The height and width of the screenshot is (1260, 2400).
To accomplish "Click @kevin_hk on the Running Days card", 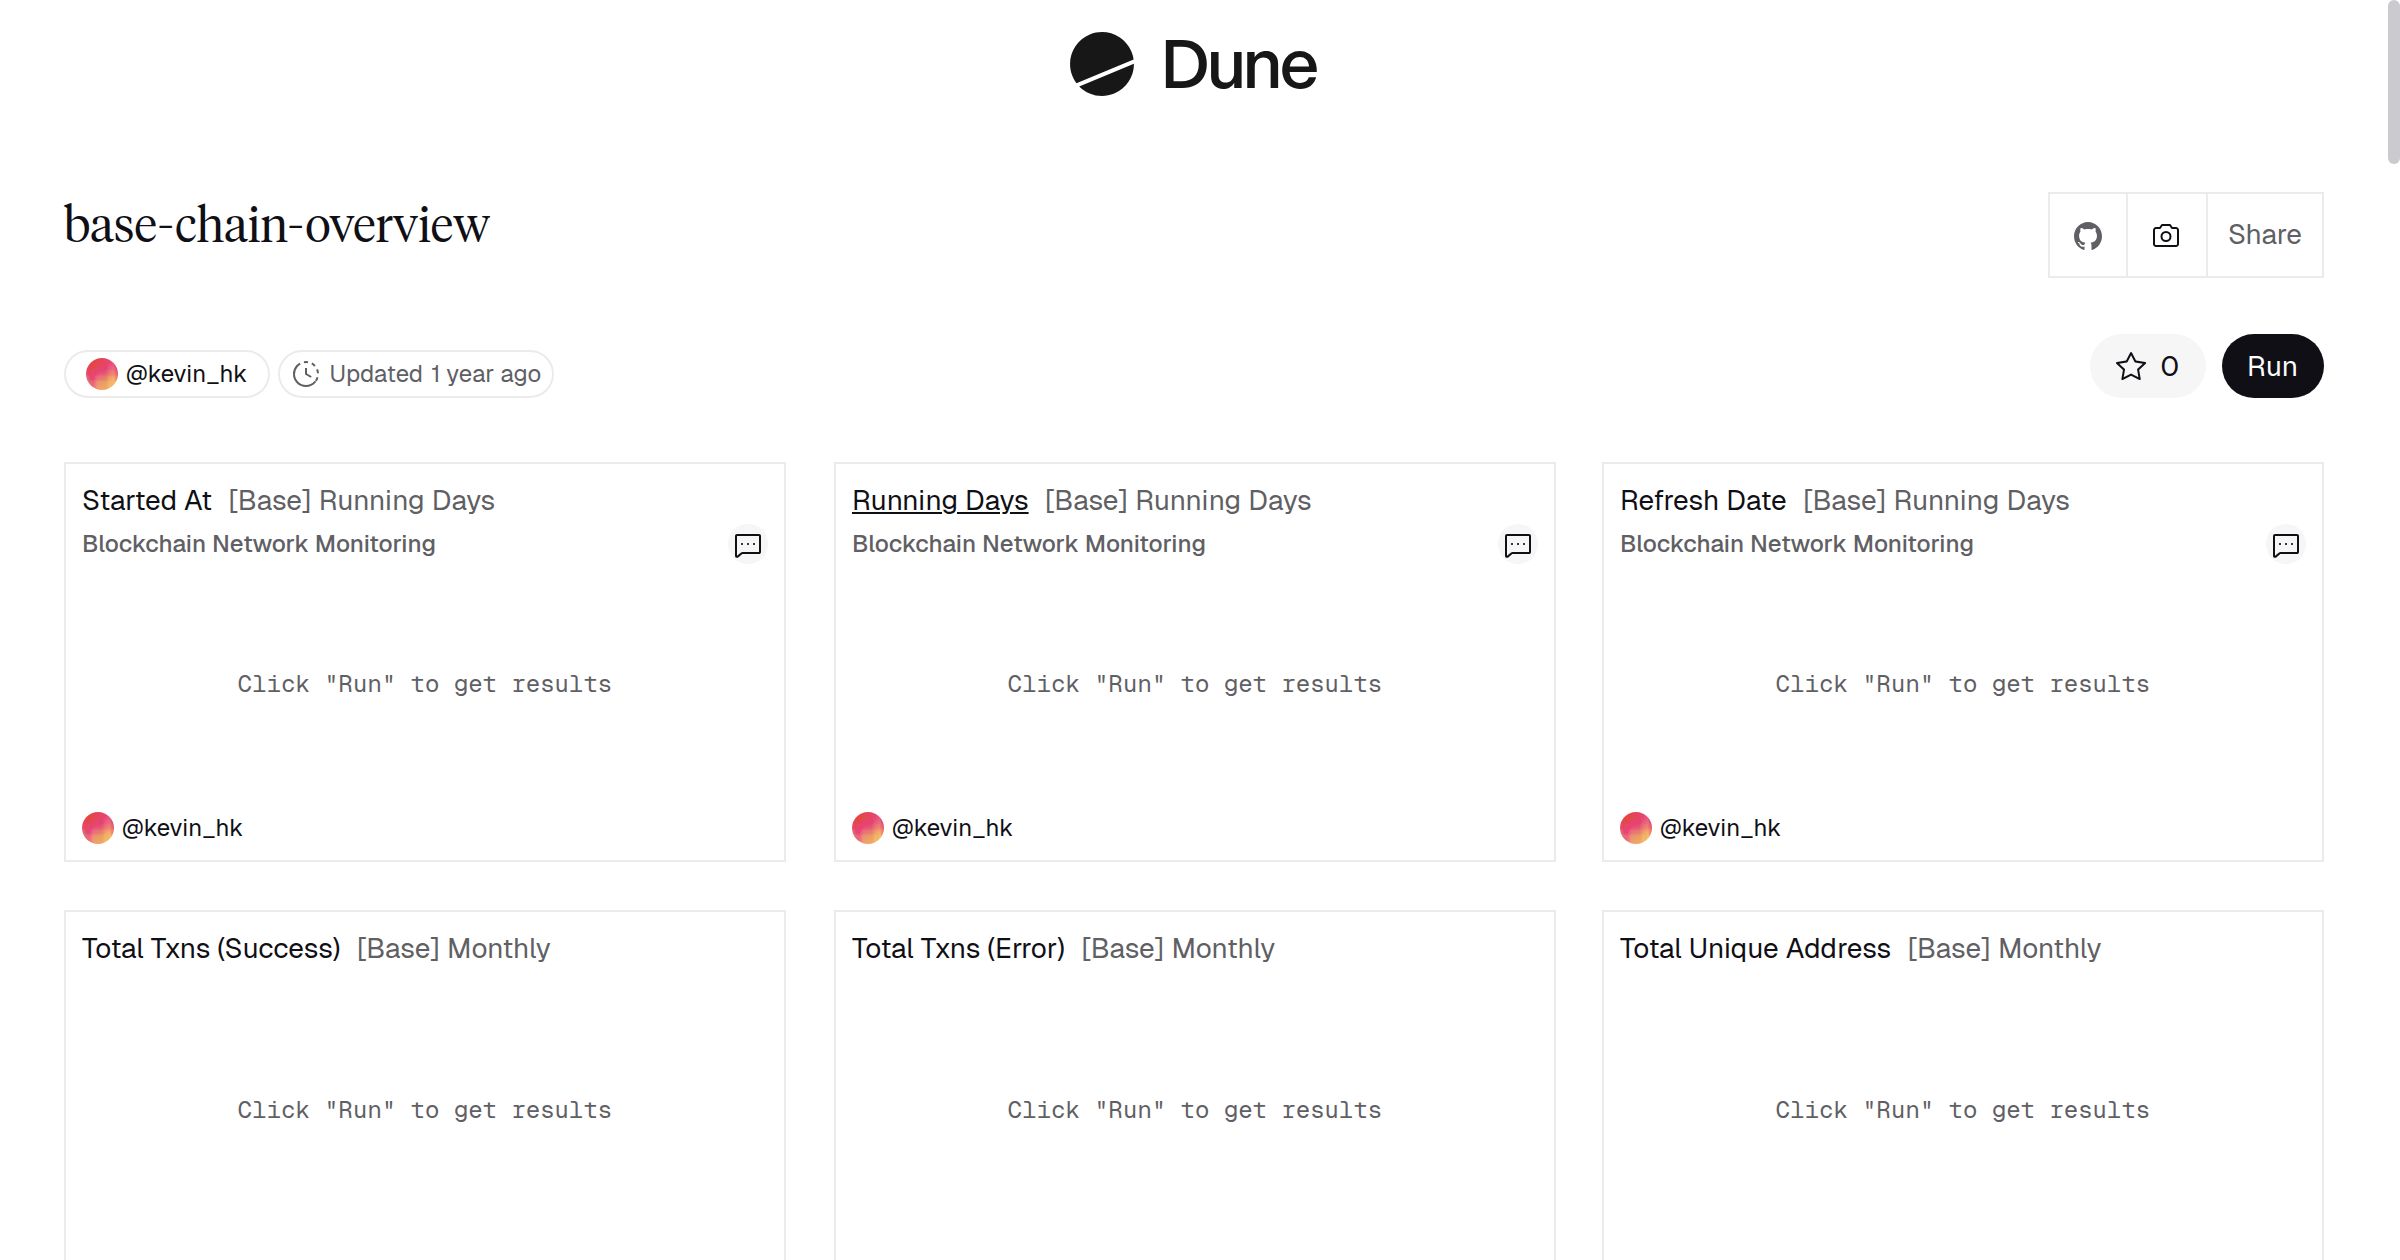I will [951, 828].
